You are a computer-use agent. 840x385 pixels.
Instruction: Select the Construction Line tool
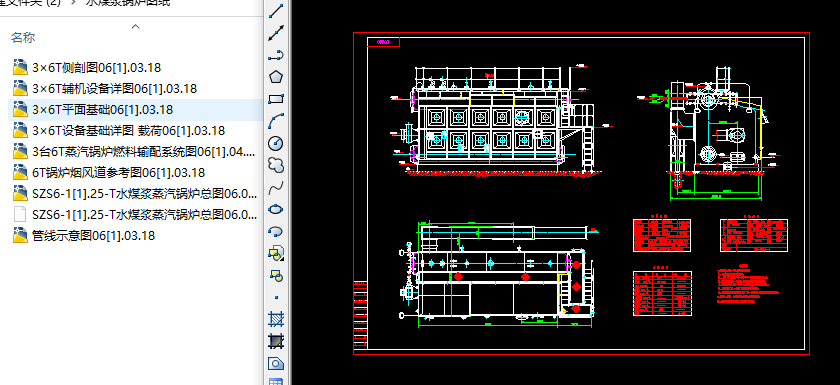(275, 33)
